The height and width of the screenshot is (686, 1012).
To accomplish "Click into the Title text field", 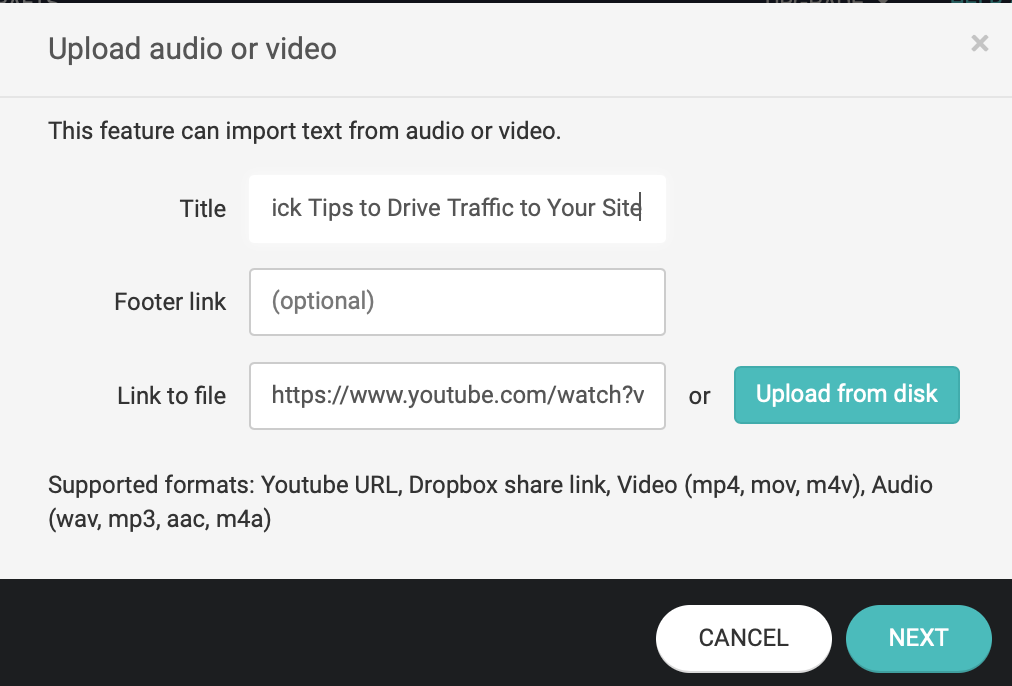I will 457,208.
